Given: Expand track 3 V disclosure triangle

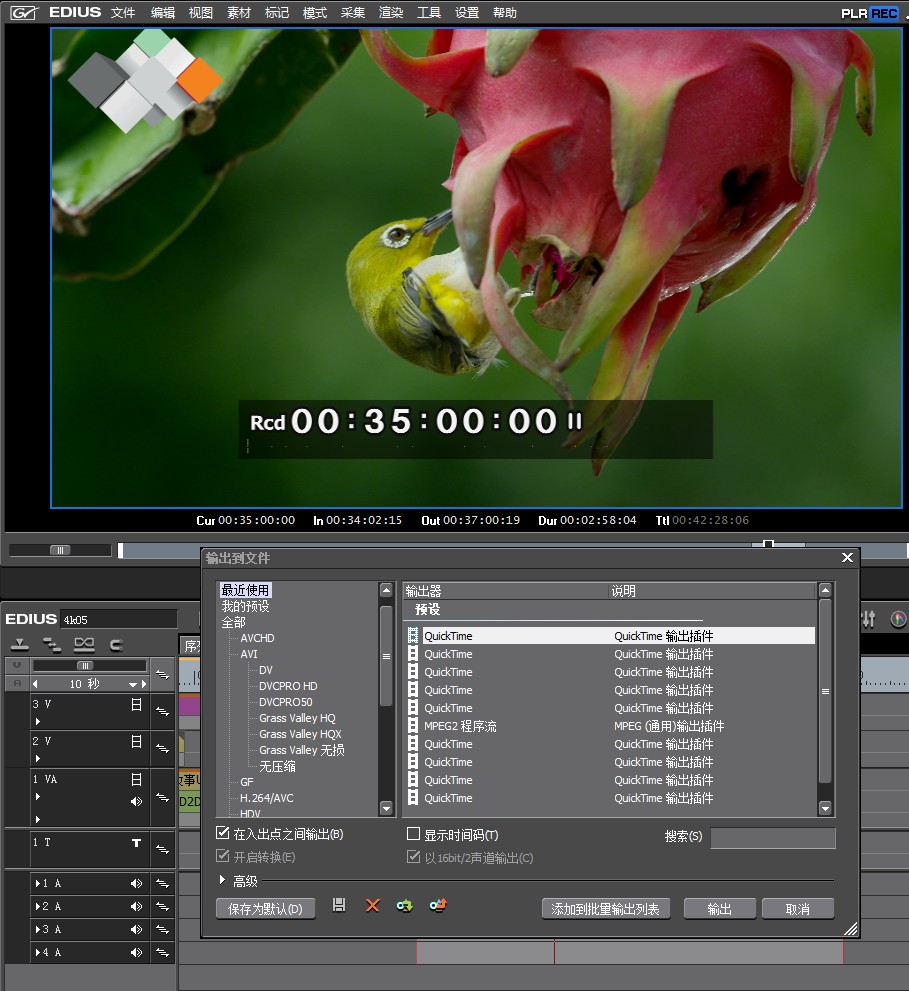Looking at the screenshot, I should 38,721.
